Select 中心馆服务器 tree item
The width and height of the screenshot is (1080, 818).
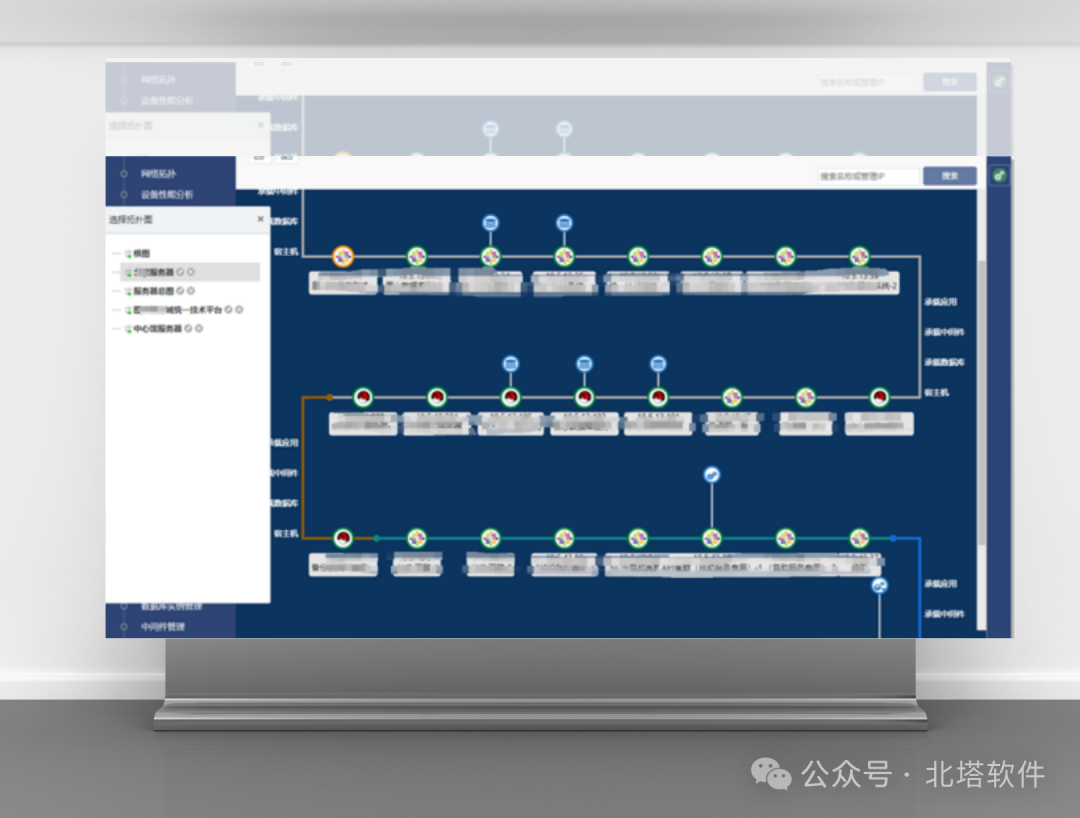pyautogui.click(x=157, y=328)
